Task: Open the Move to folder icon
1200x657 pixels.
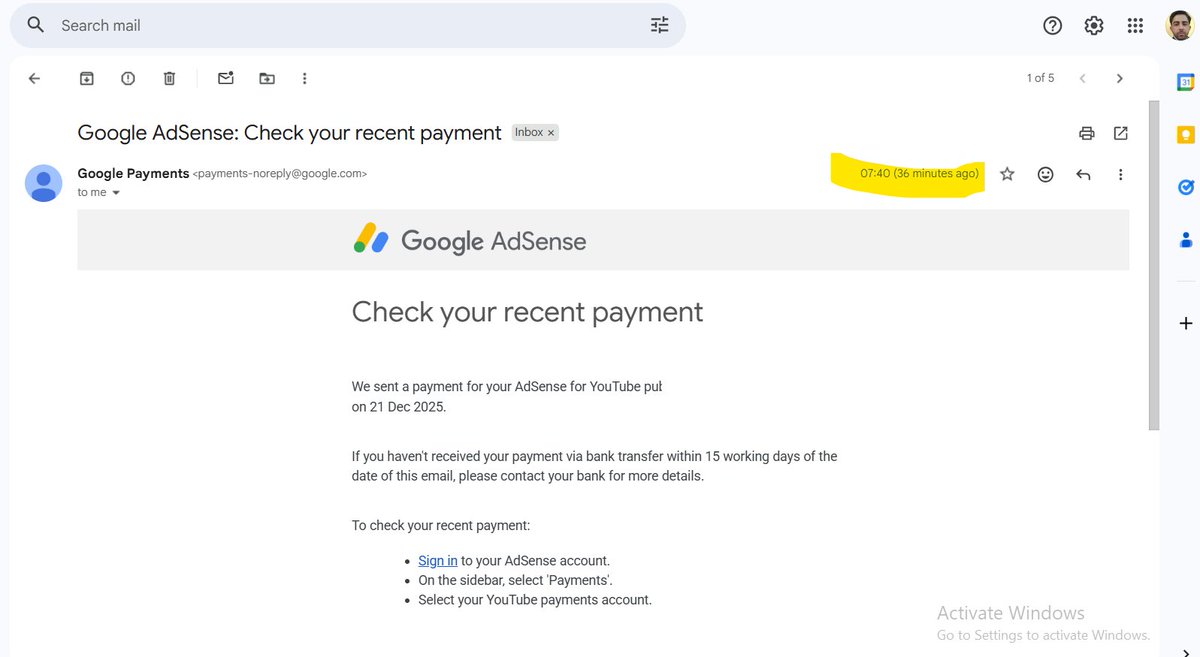Action: [x=267, y=78]
